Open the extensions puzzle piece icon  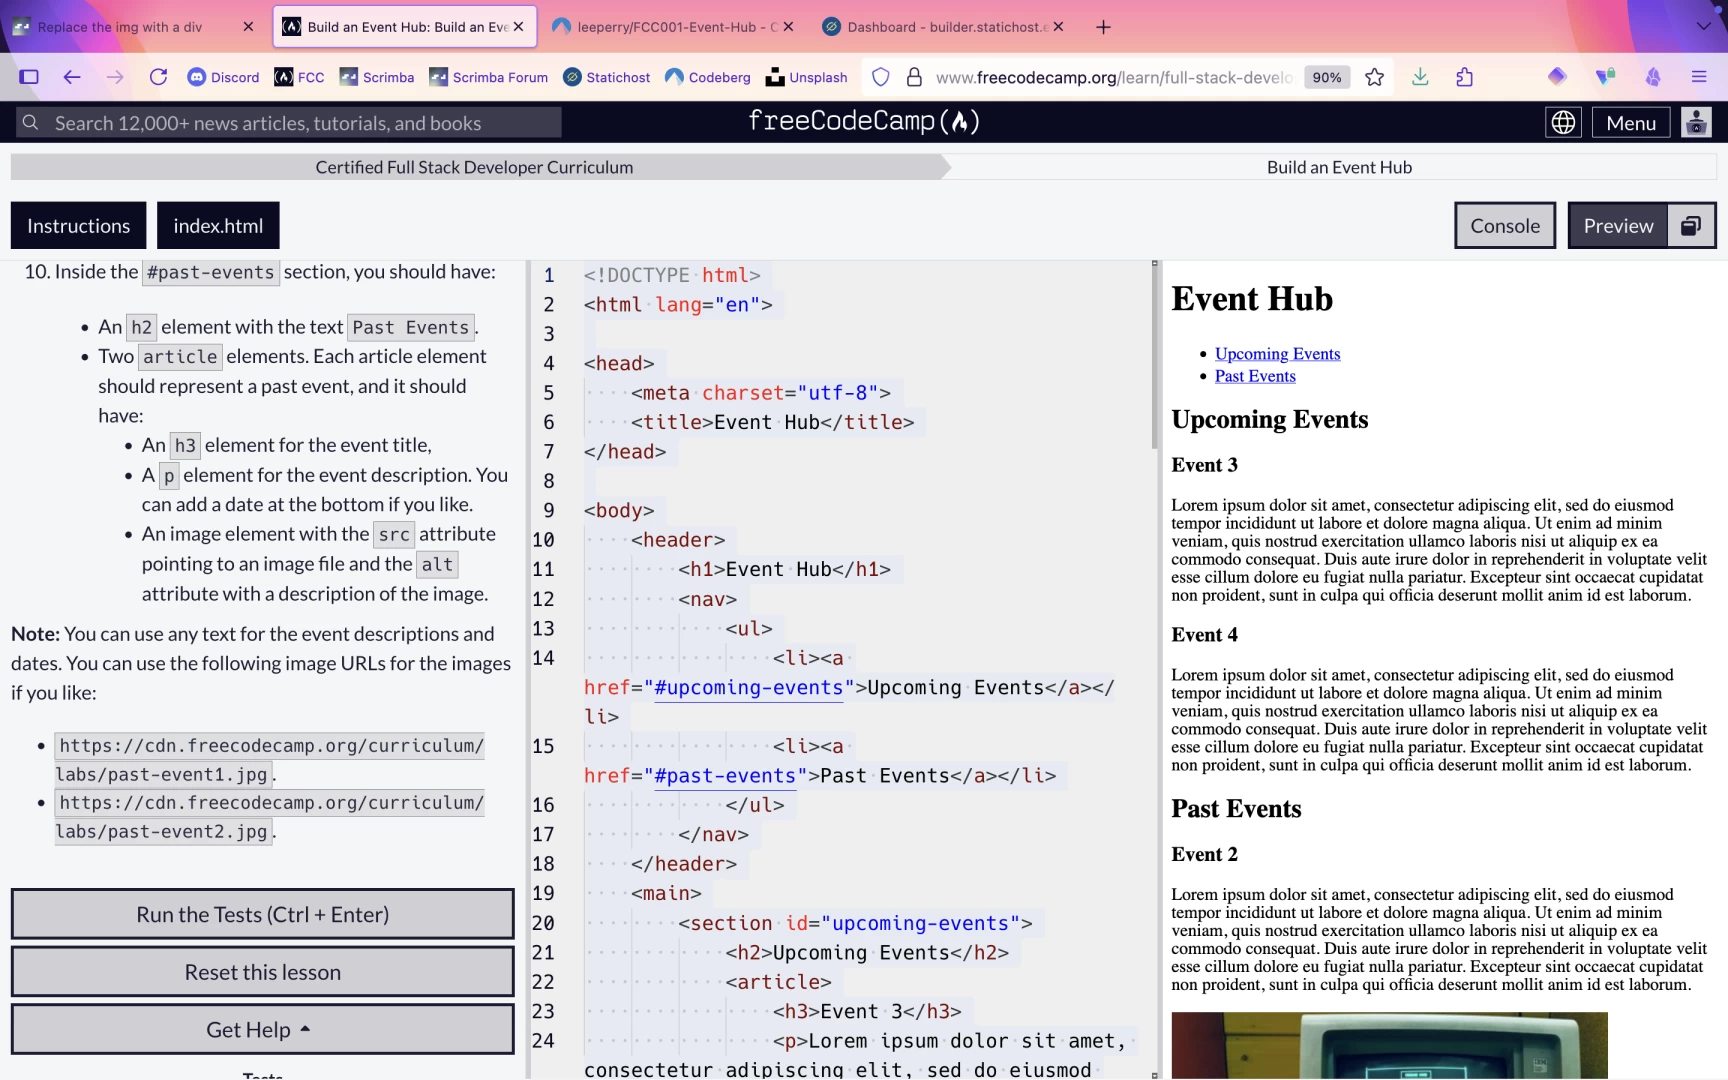(1465, 77)
